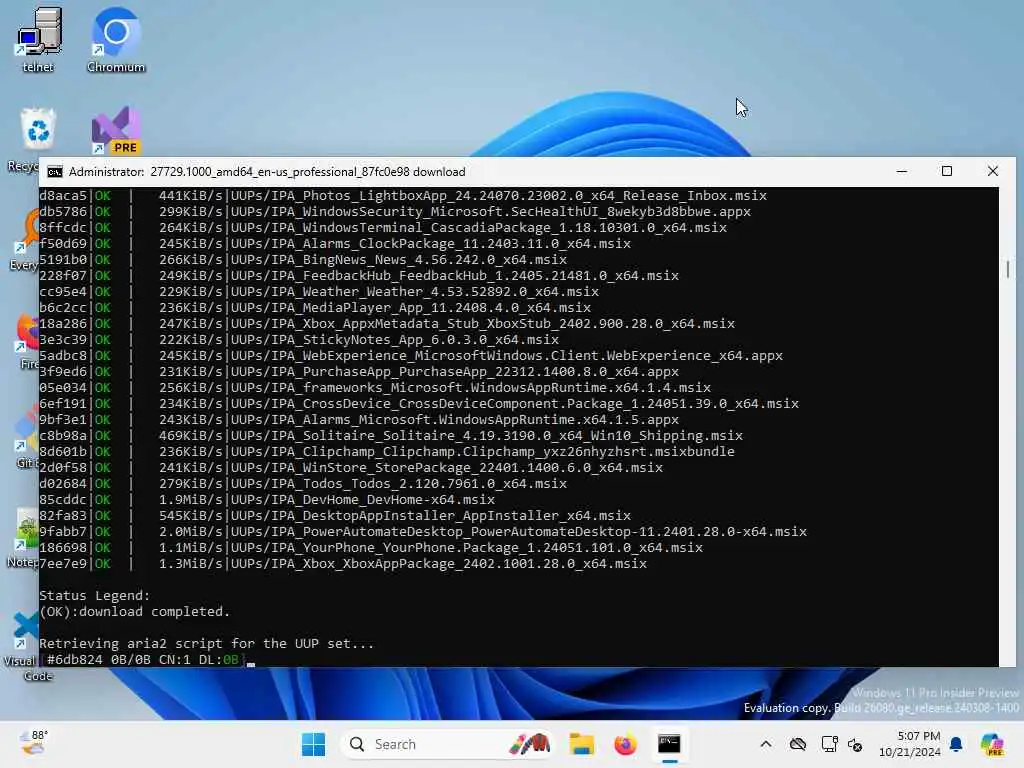Image resolution: width=1024 pixels, height=768 pixels.
Task: Click the muted volume tray icon
Action: tap(856, 744)
